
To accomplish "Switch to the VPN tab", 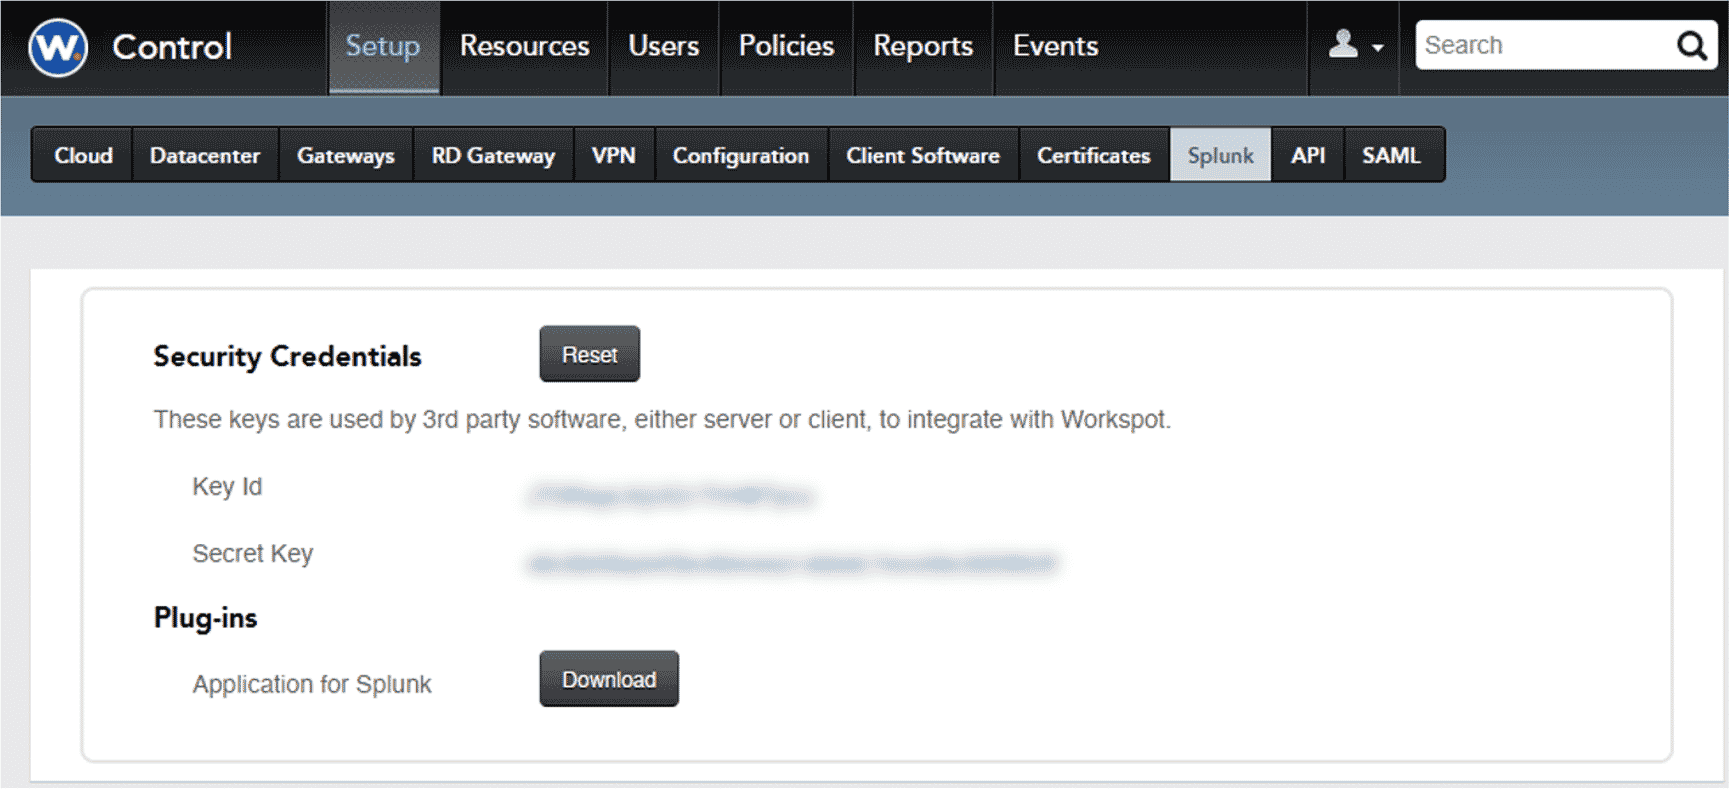I will click(x=614, y=155).
